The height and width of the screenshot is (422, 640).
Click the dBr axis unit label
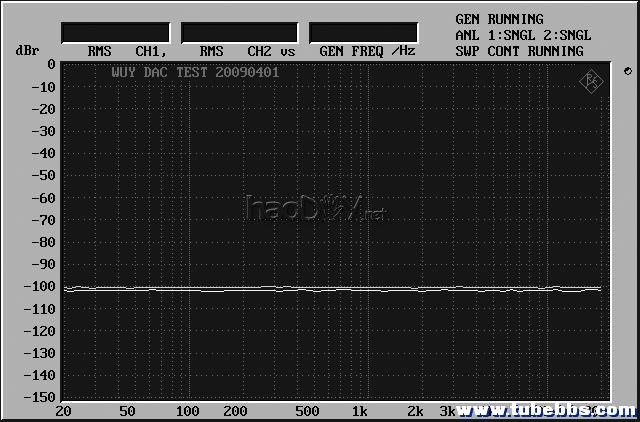coord(26,50)
